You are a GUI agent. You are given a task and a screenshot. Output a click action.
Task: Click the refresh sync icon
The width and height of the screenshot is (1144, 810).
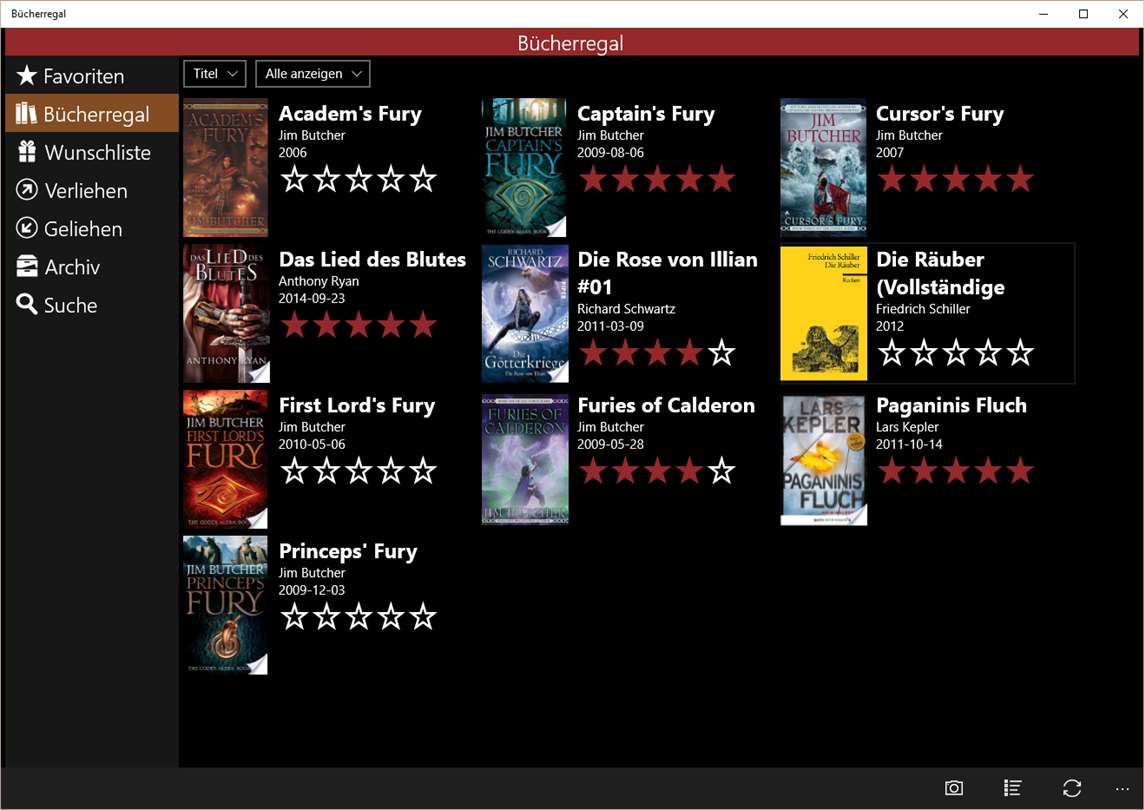click(1071, 788)
